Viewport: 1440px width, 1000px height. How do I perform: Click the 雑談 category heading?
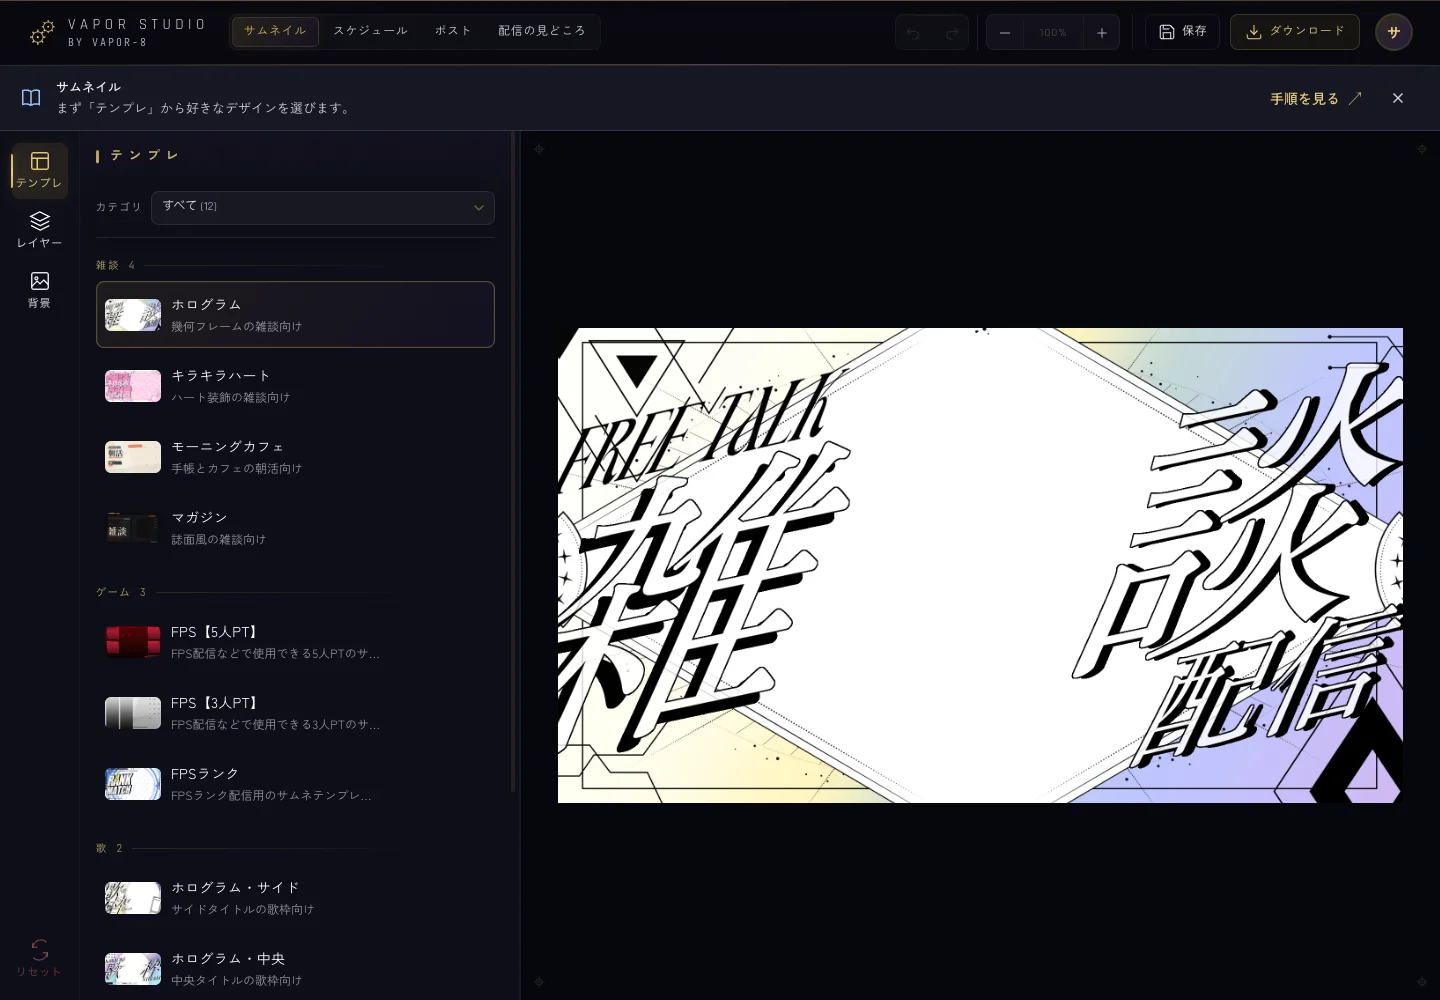click(x=107, y=265)
